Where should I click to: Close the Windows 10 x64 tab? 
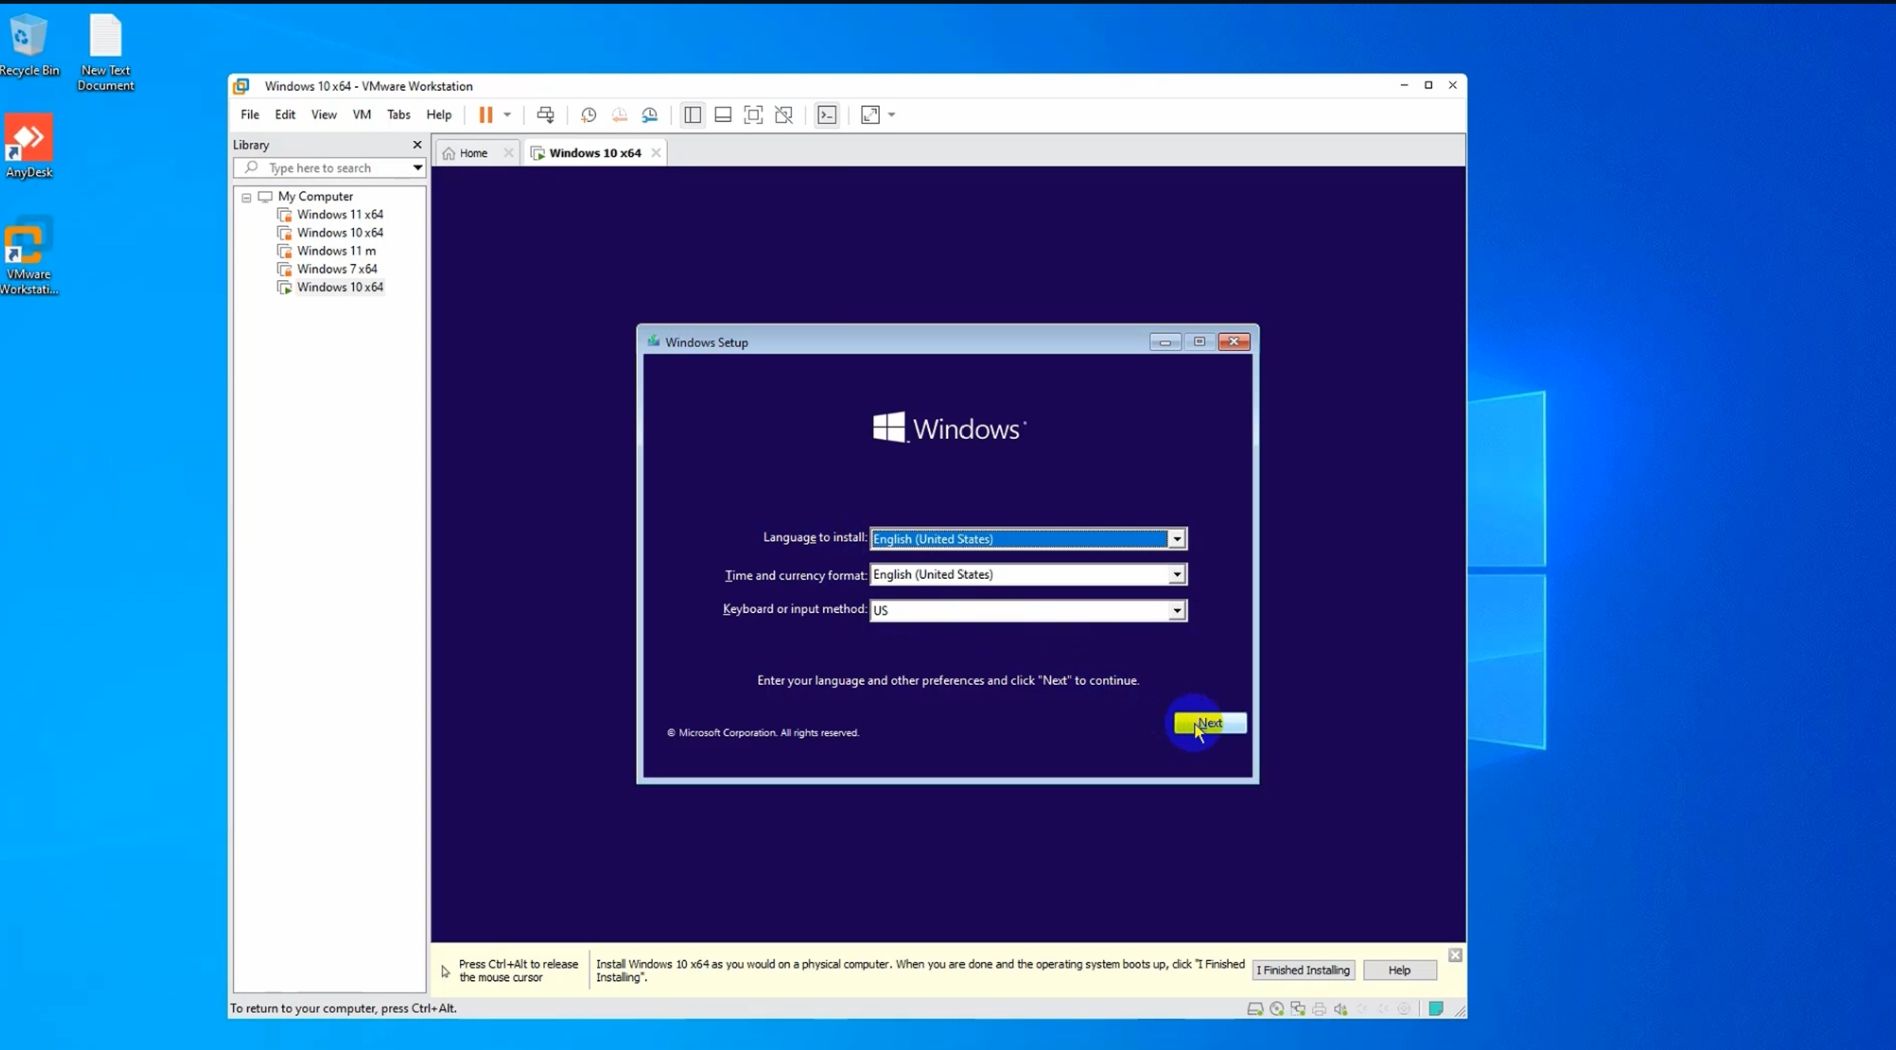pyautogui.click(x=656, y=153)
